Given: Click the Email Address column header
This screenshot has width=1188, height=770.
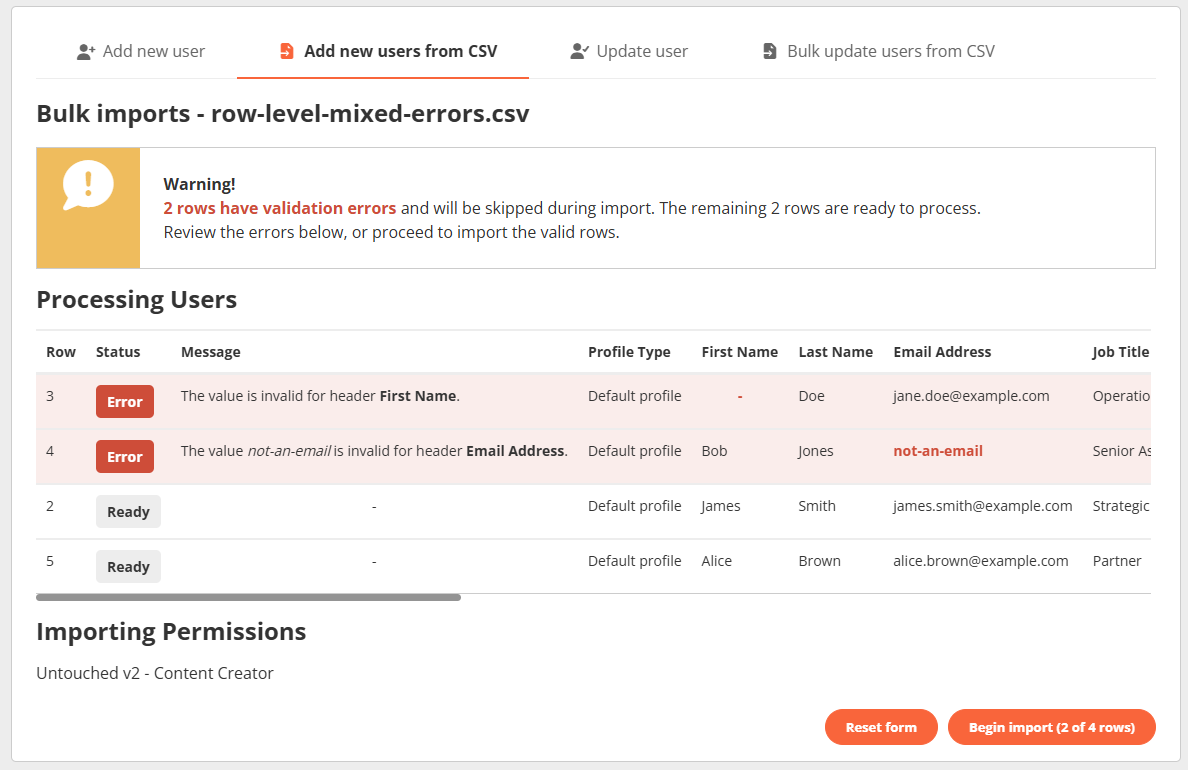Looking at the screenshot, I should [x=942, y=352].
